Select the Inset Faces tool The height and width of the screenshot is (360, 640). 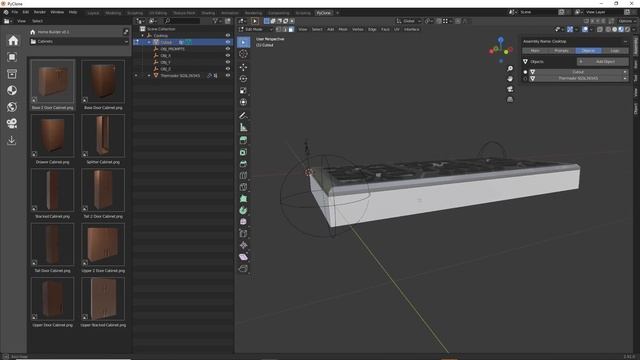[243, 152]
